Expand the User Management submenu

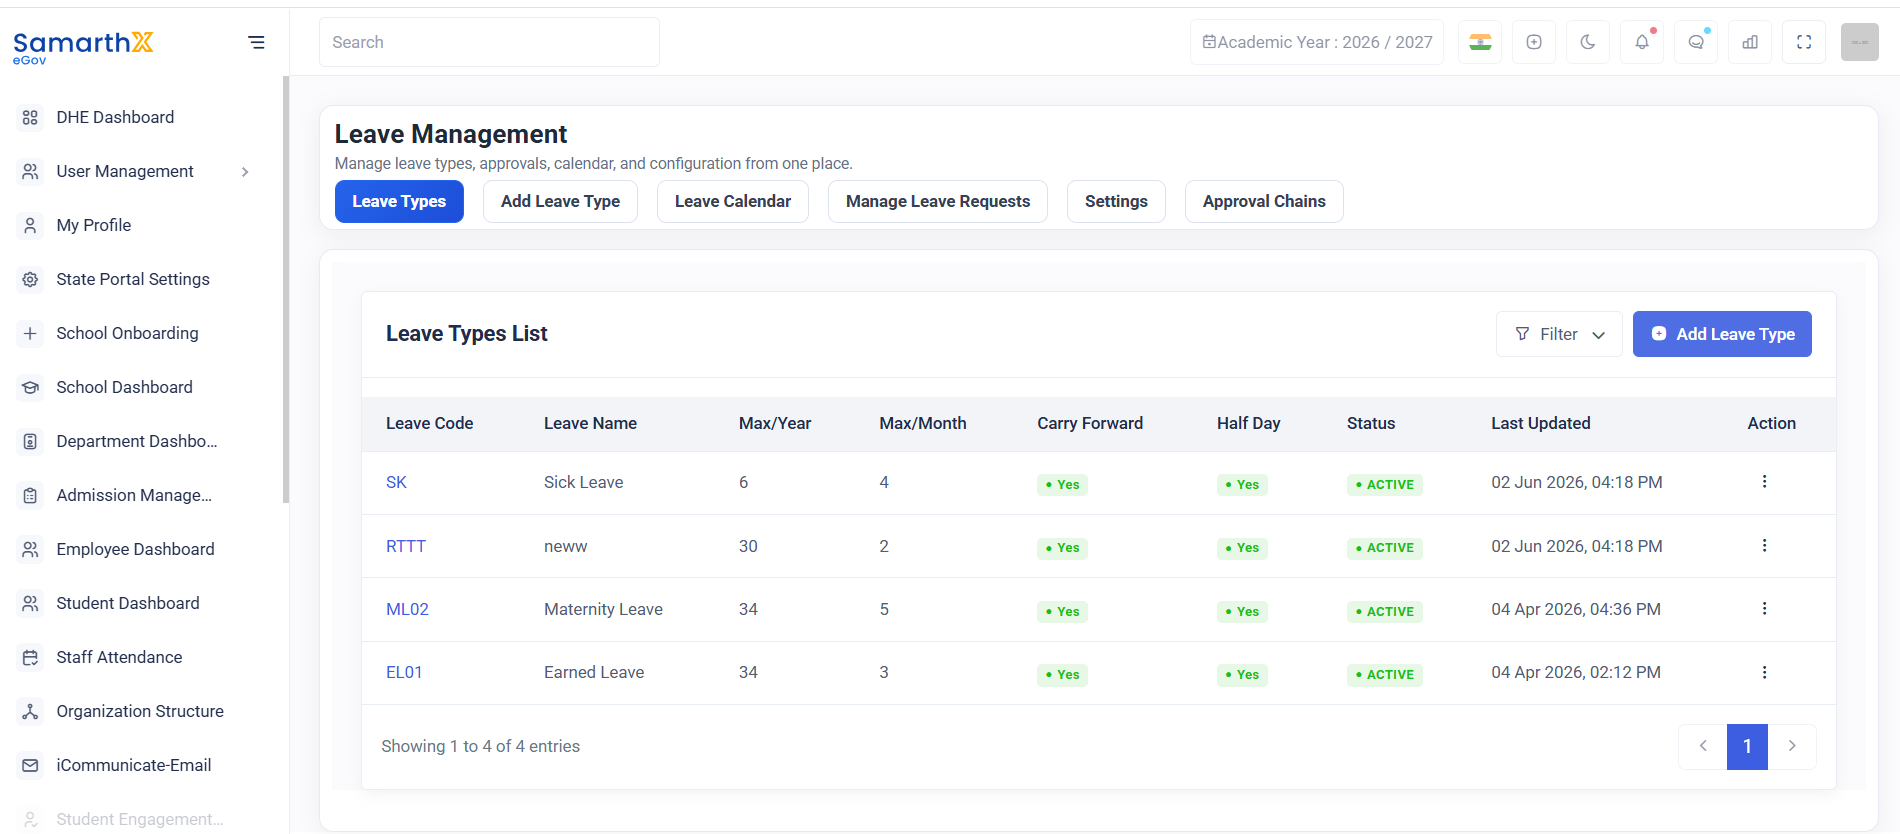(x=245, y=172)
